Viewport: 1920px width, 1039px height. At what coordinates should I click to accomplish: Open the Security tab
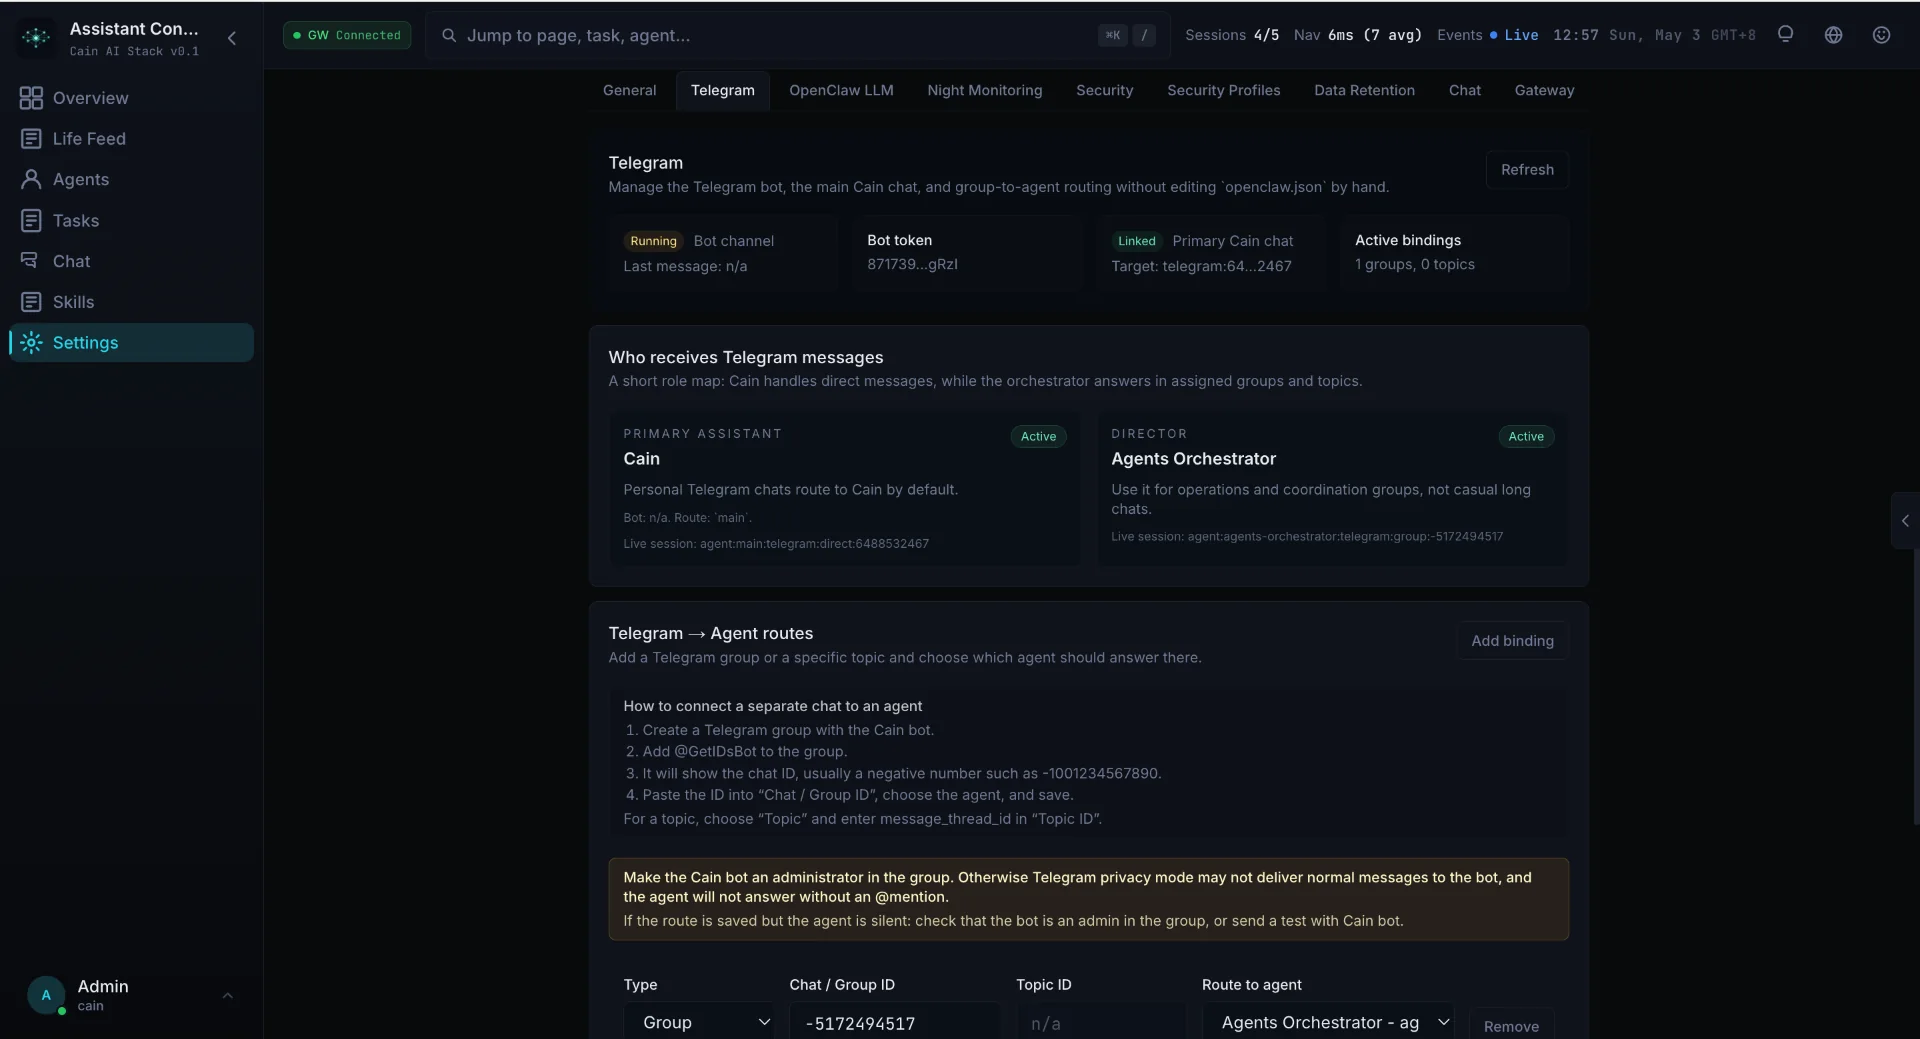(x=1104, y=90)
